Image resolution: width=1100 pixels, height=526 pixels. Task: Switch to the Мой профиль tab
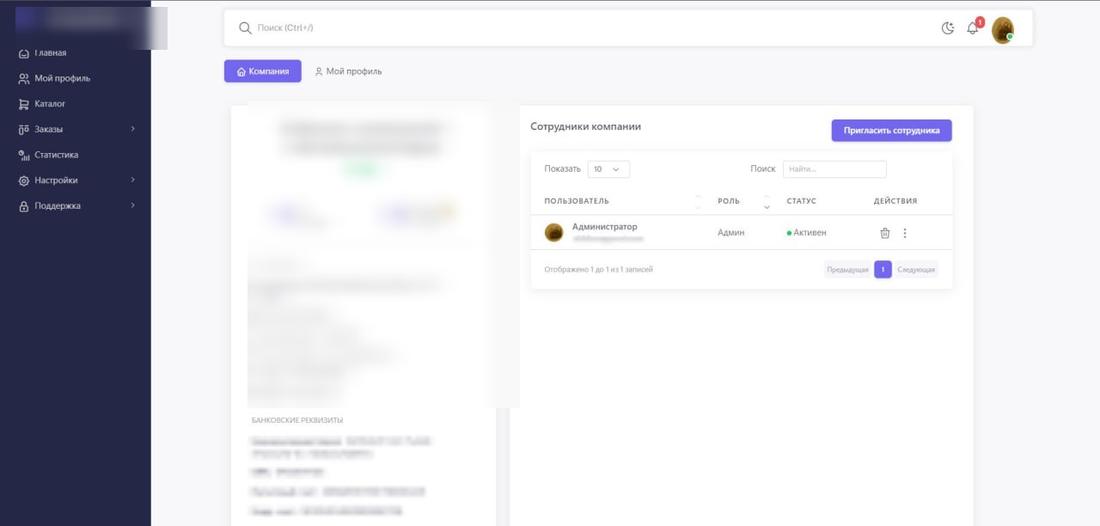coord(348,72)
